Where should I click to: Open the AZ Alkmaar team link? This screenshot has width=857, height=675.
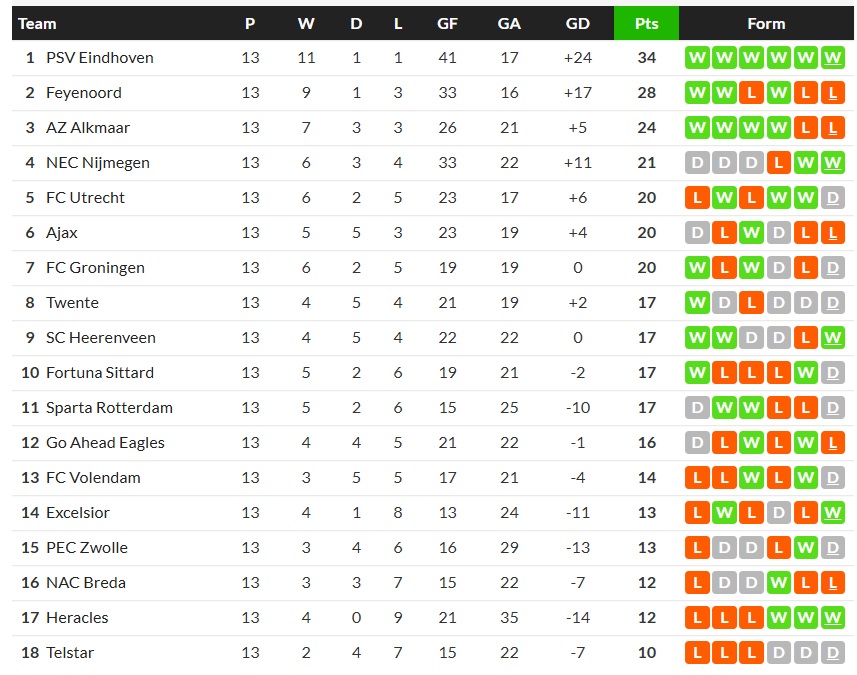88,128
